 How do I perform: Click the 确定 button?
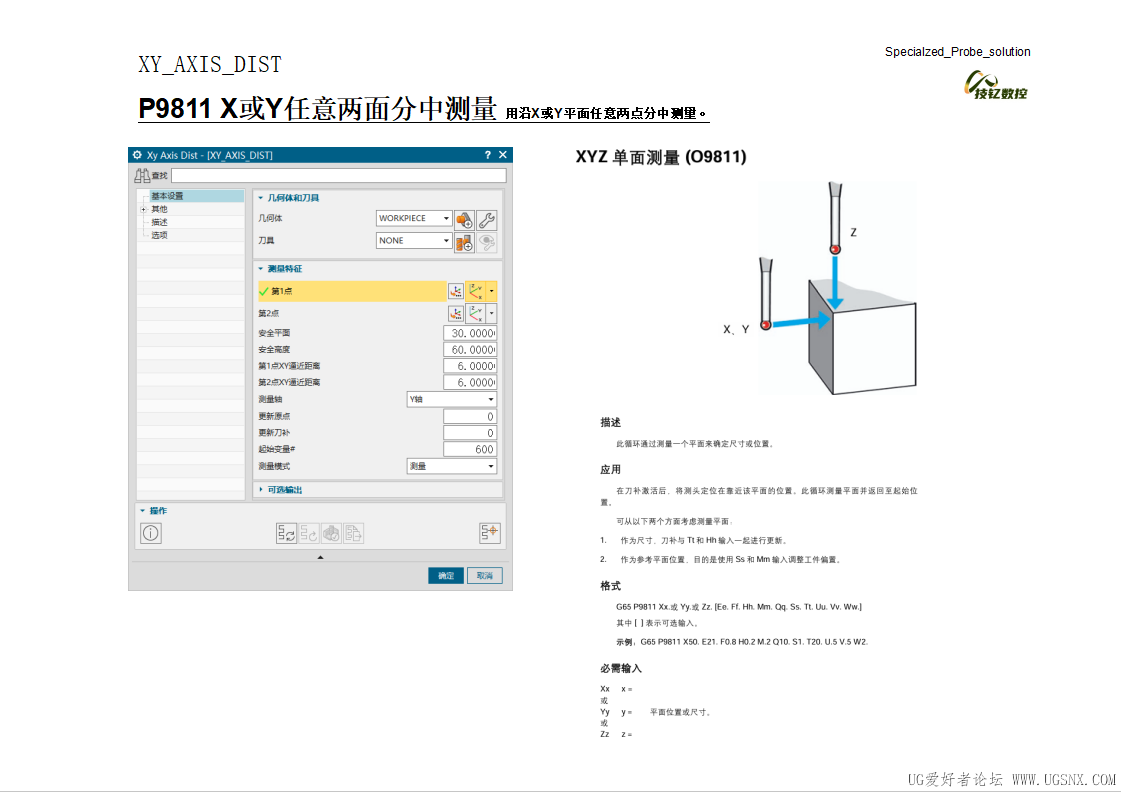pyautogui.click(x=445, y=575)
